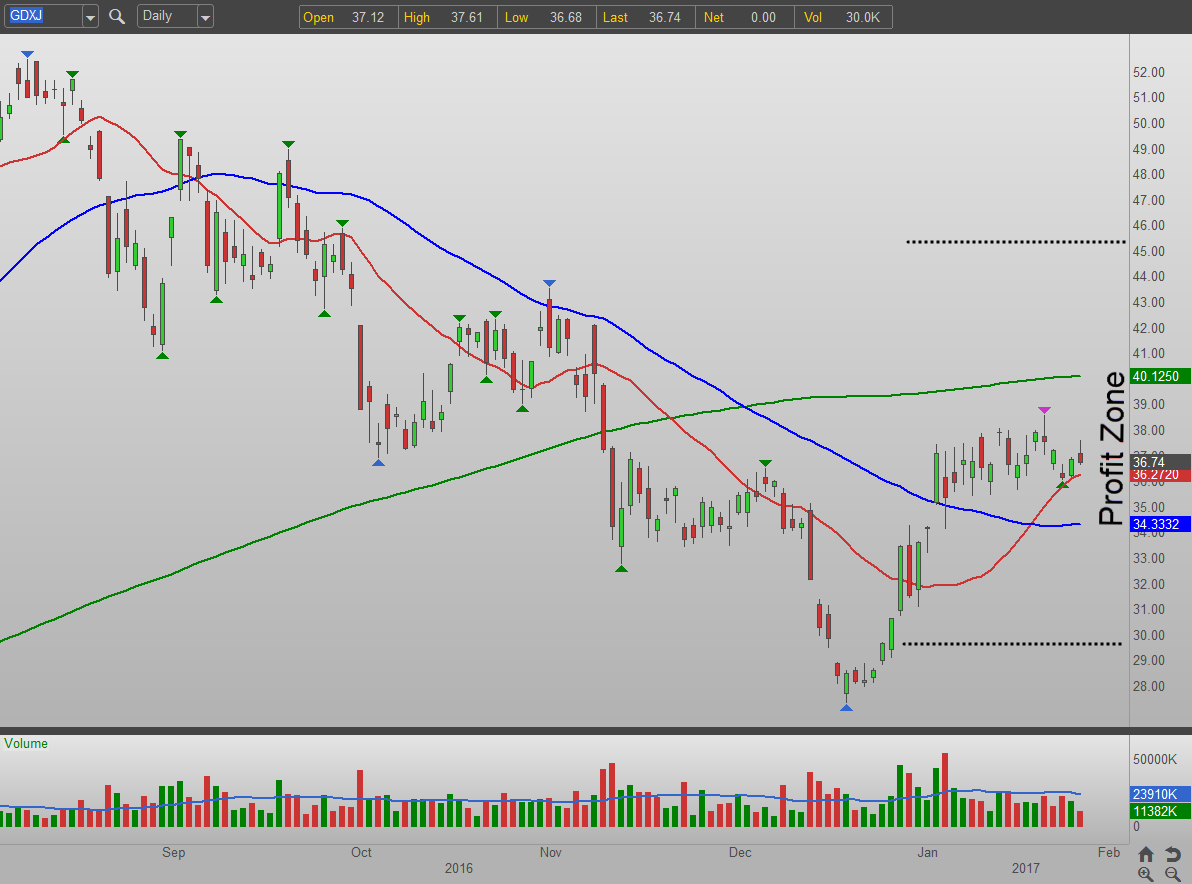The height and width of the screenshot is (884, 1192).
Task: Click the Low 36.68 quote field
Action: point(547,17)
